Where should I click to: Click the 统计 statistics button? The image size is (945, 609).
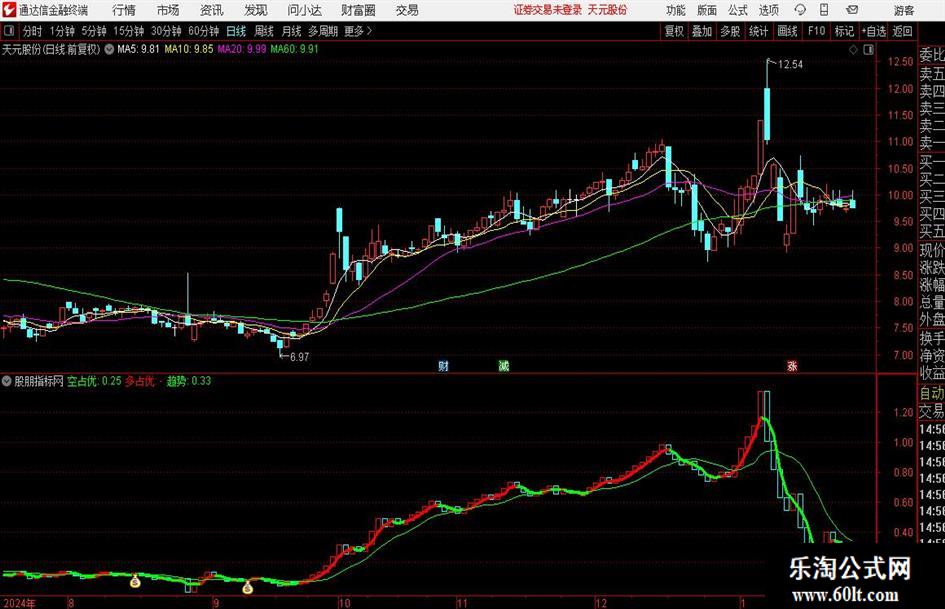758,31
